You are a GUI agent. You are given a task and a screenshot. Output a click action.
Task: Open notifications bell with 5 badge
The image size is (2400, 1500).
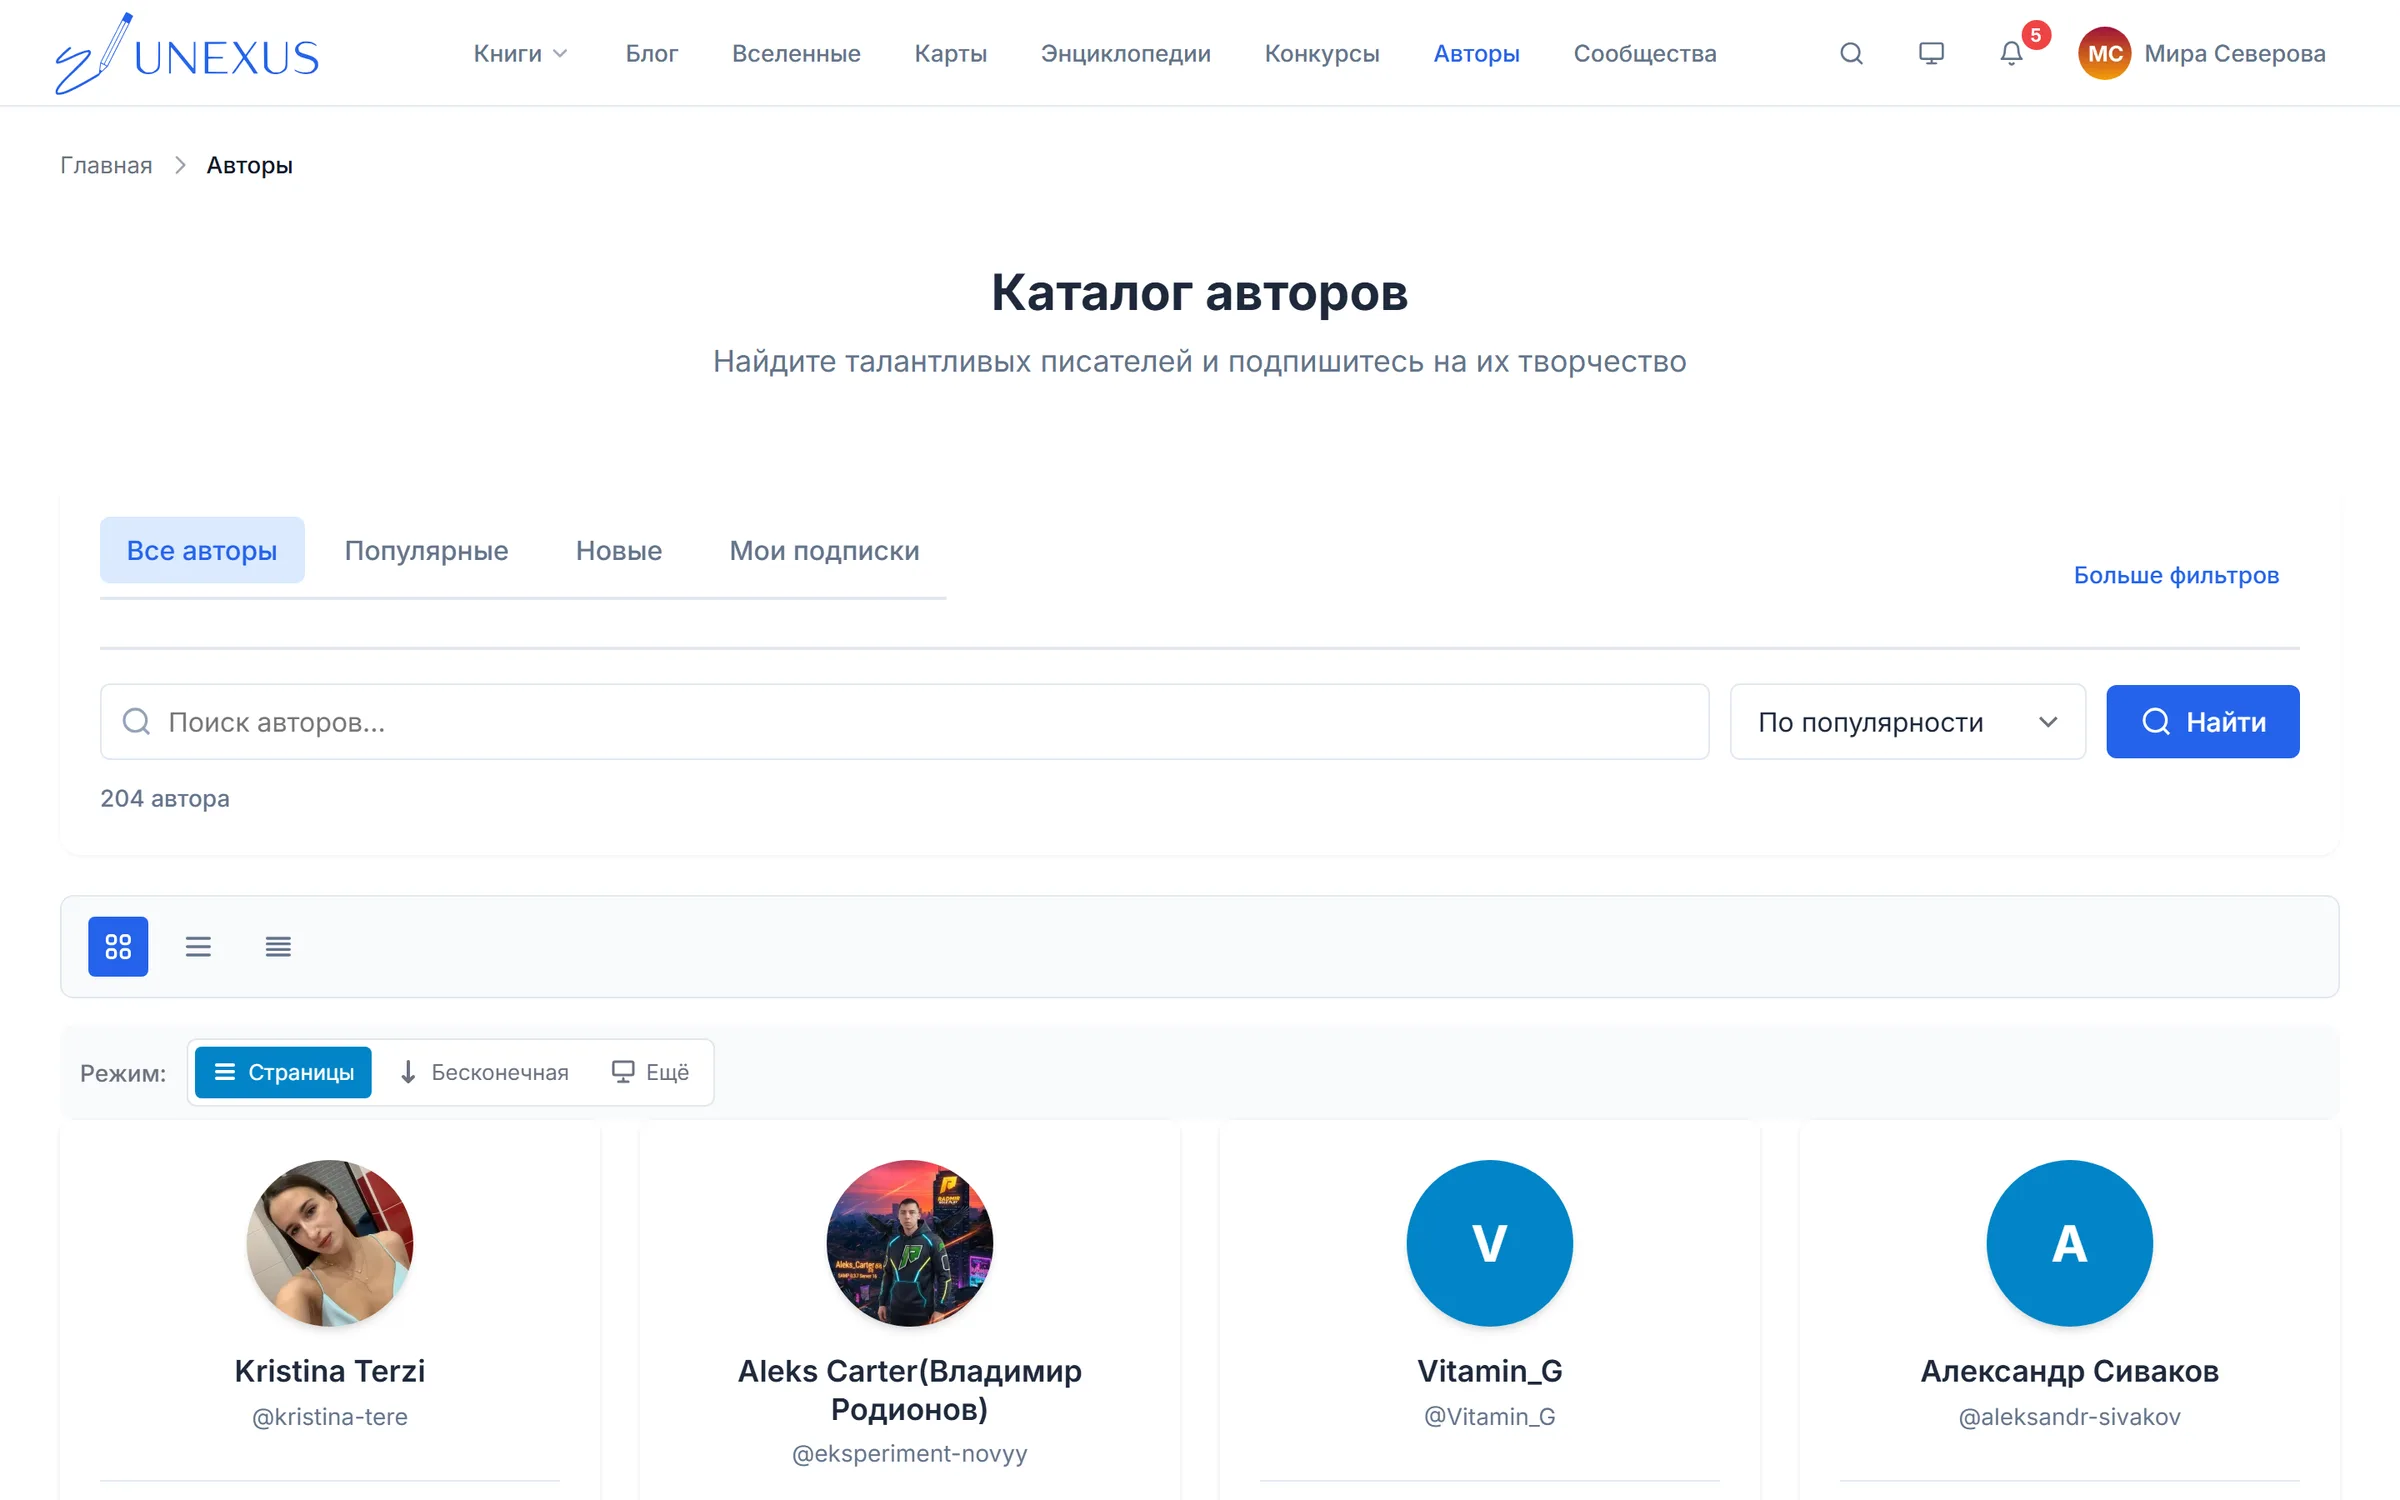(2011, 53)
